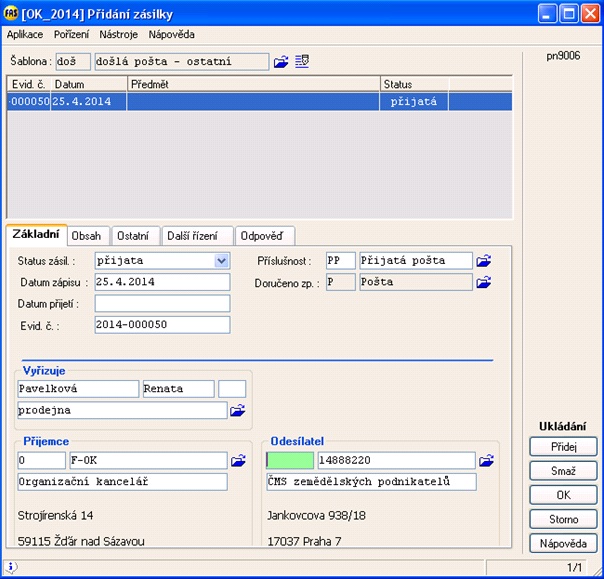Click the Pavelková surname field

pyautogui.click(x=78, y=389)
